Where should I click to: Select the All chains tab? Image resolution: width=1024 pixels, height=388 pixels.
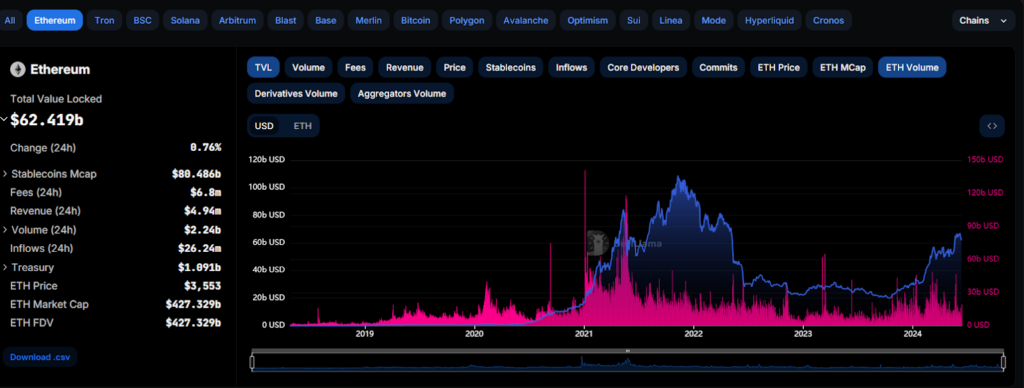coord(10,20)
